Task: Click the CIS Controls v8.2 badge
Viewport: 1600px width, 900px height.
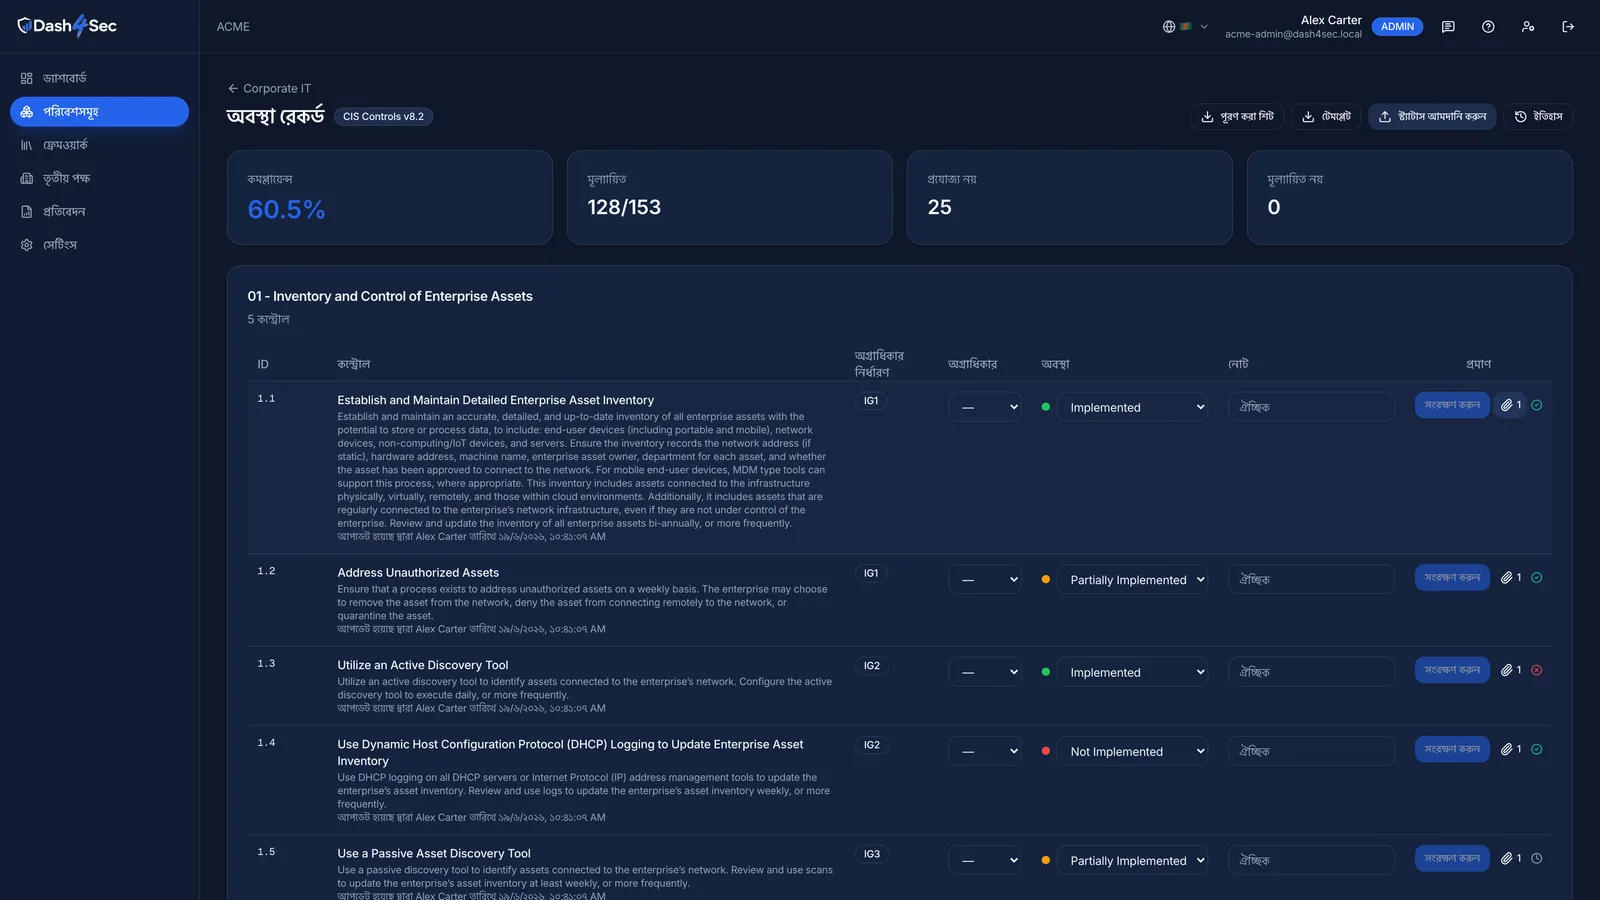Action: [x=383, y=117]
